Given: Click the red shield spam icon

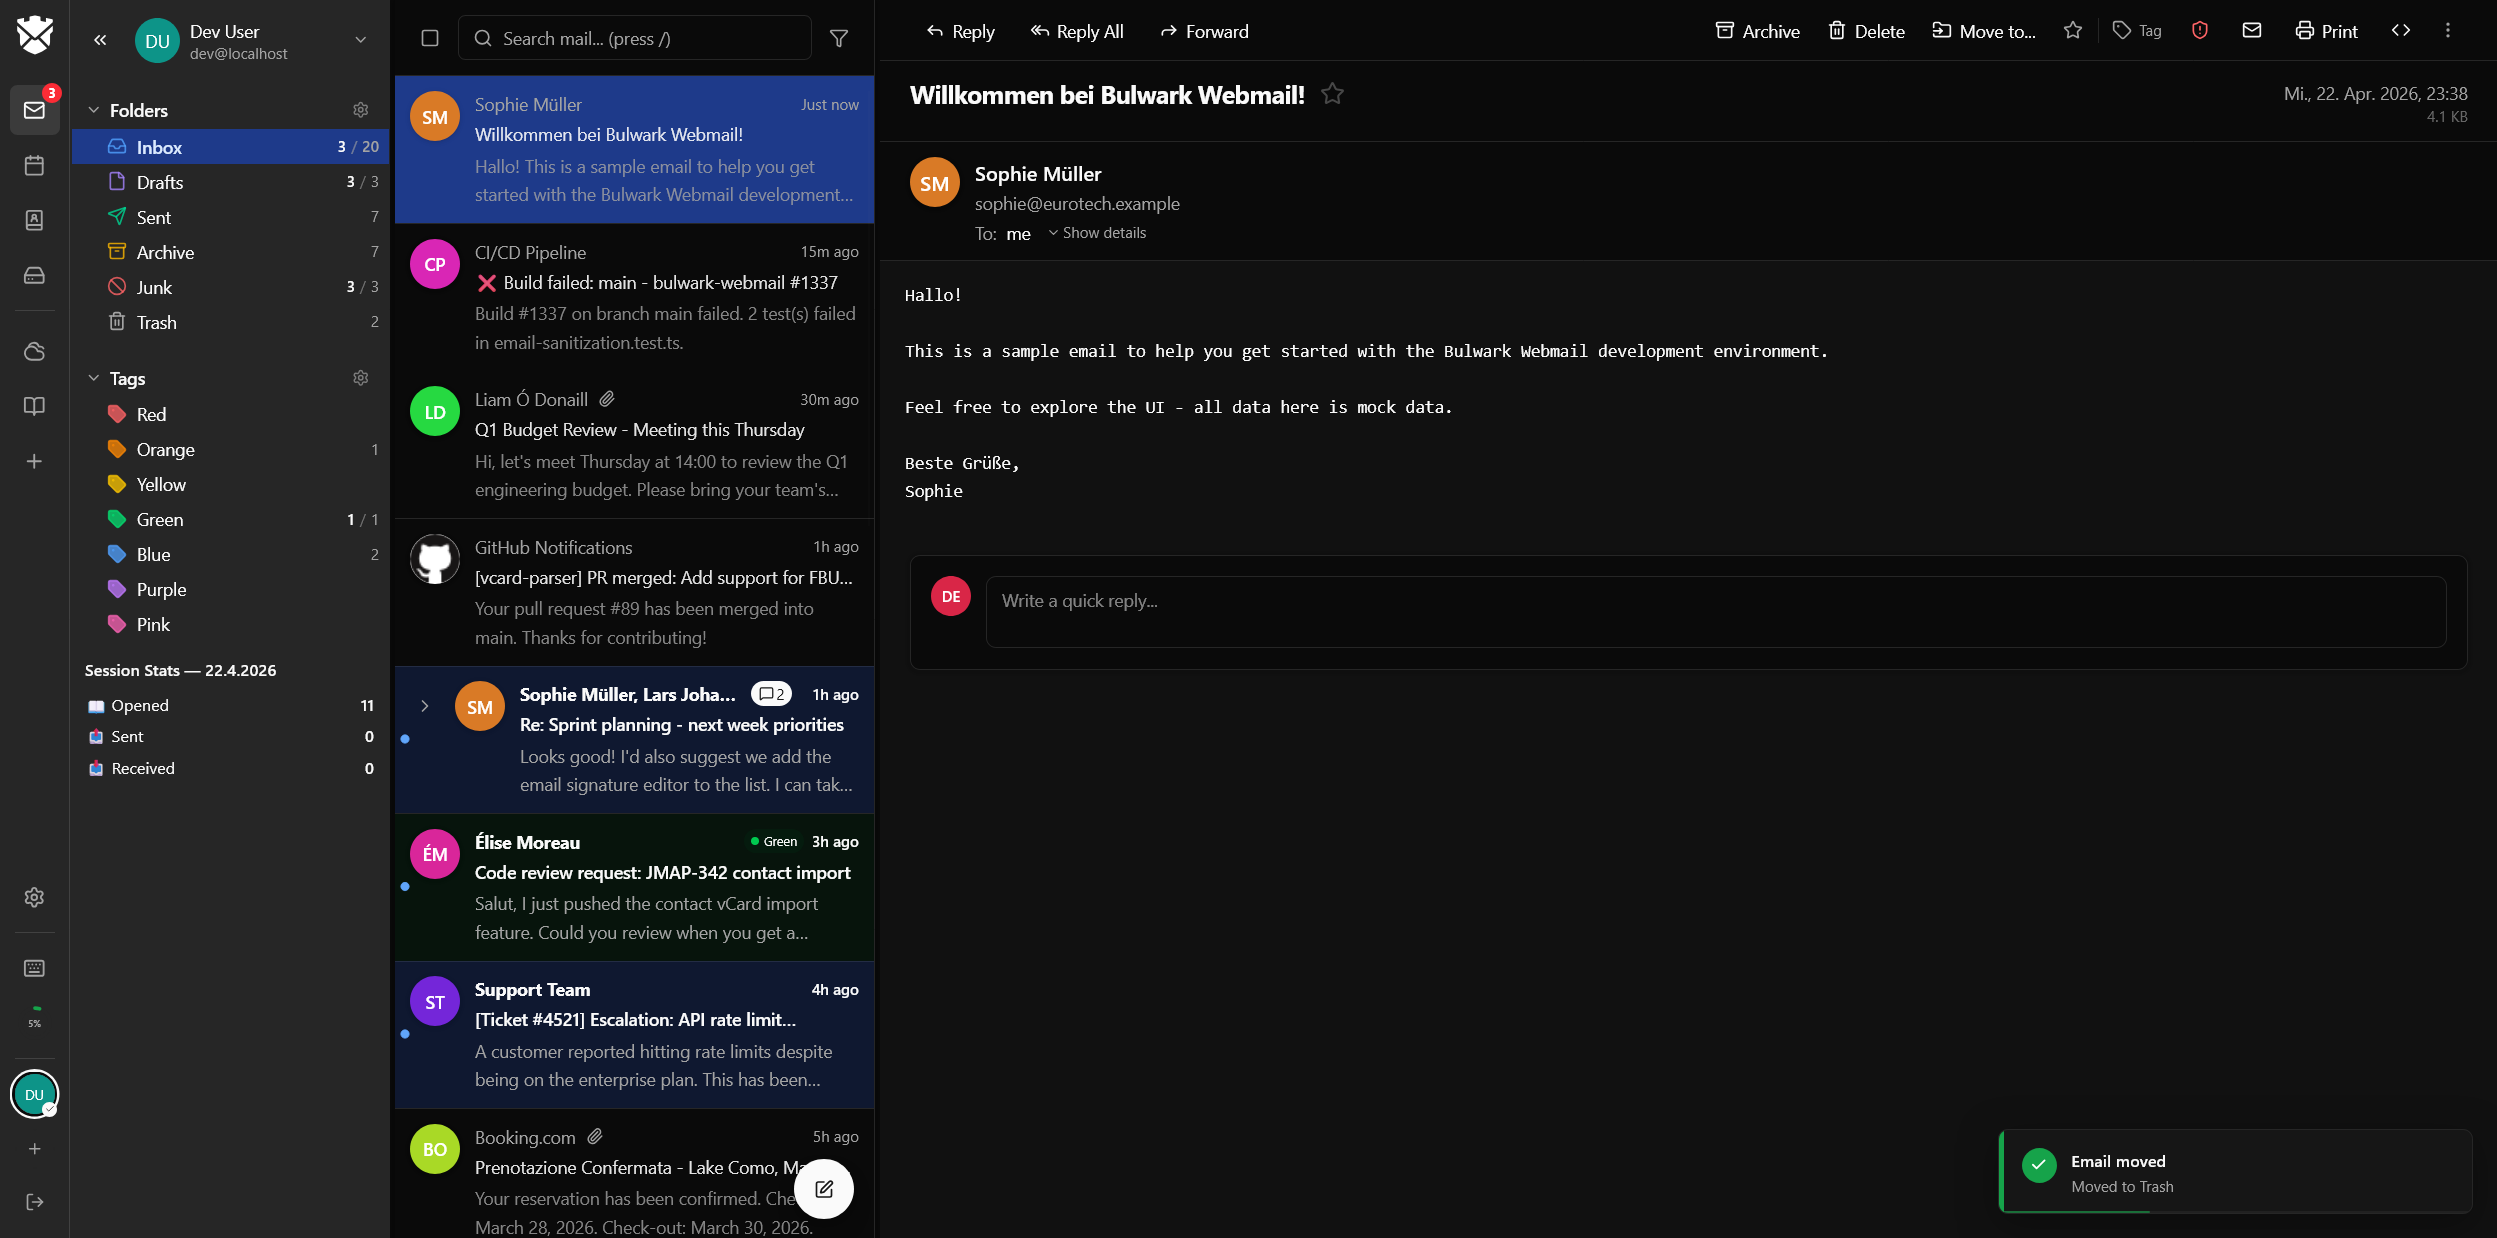Looking at the screenshot, I should point(2200,31).
